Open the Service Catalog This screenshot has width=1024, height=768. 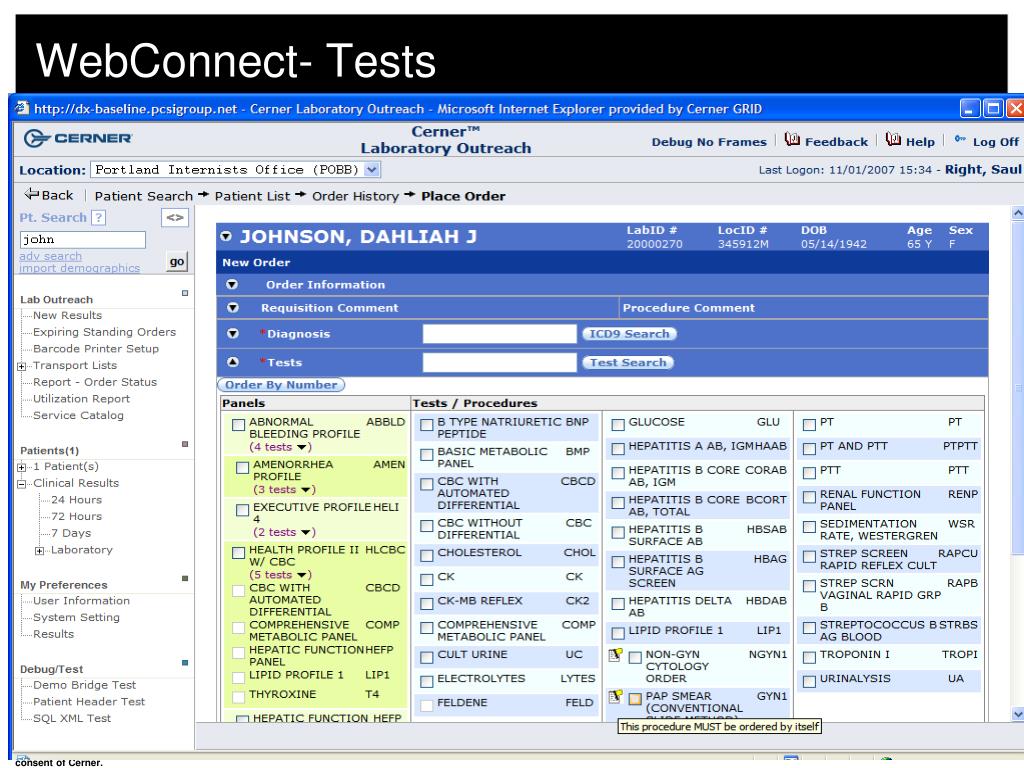click(x=78, y=415)
